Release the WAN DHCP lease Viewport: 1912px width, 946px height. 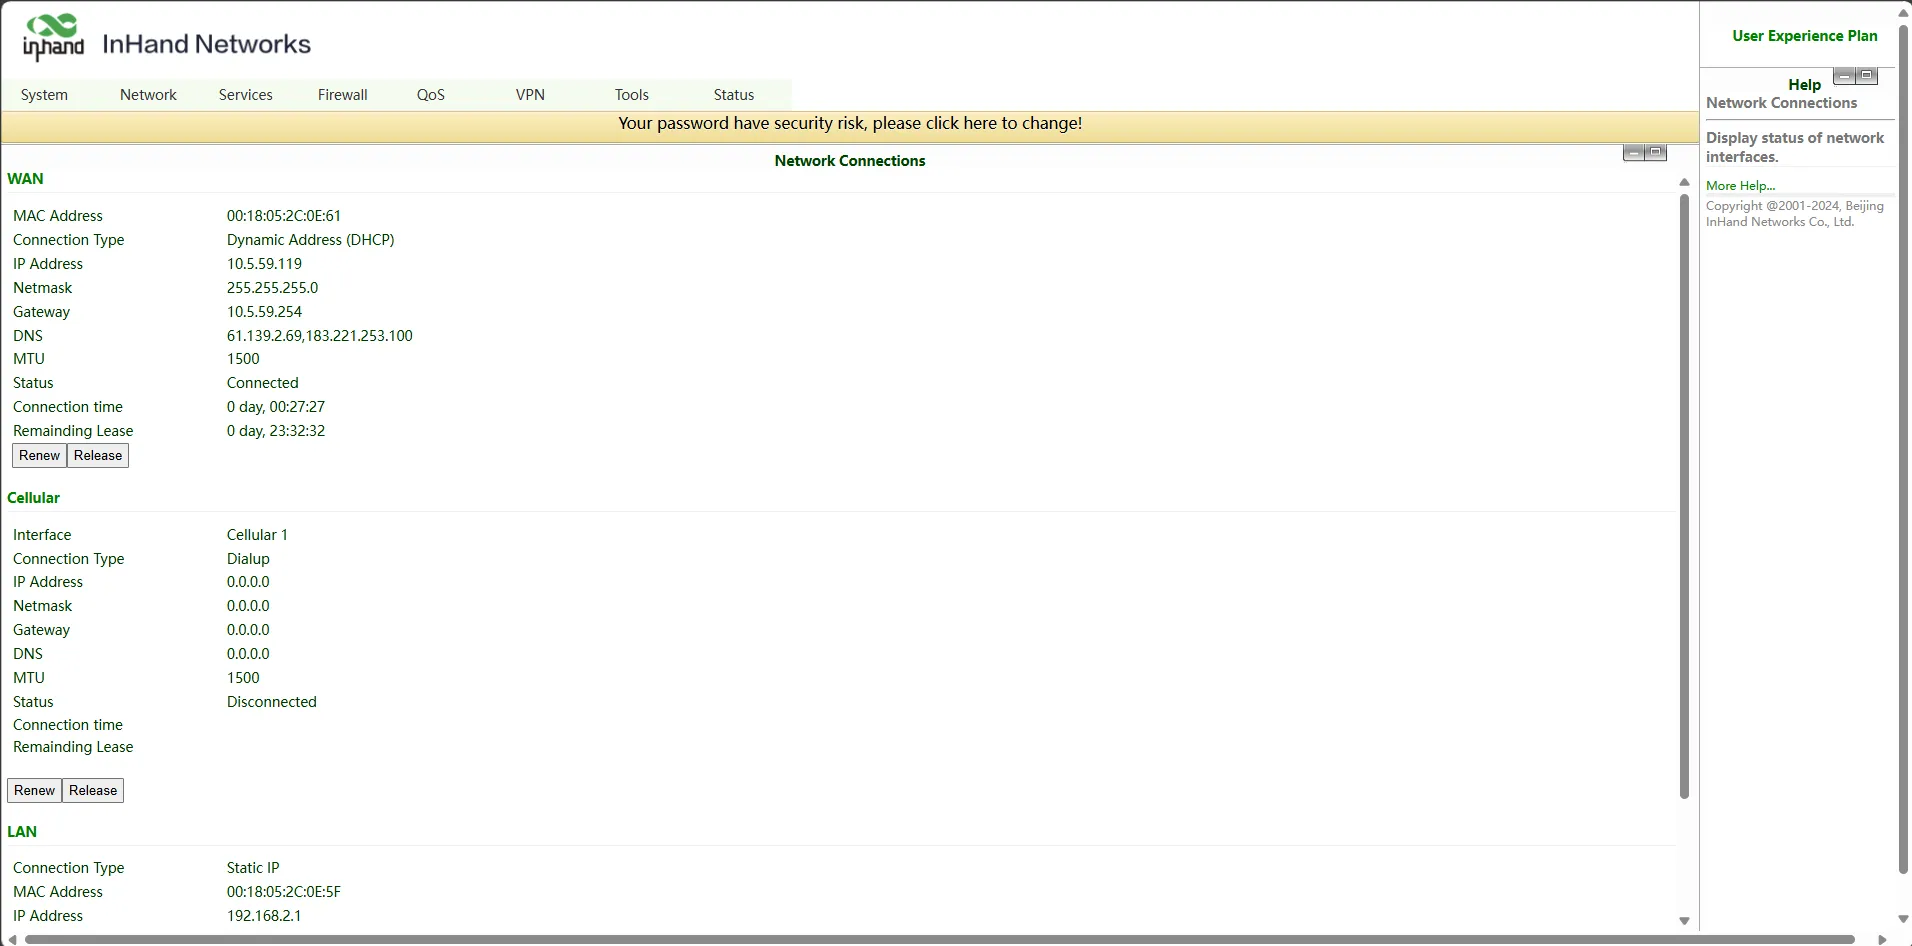click(98, 456)
